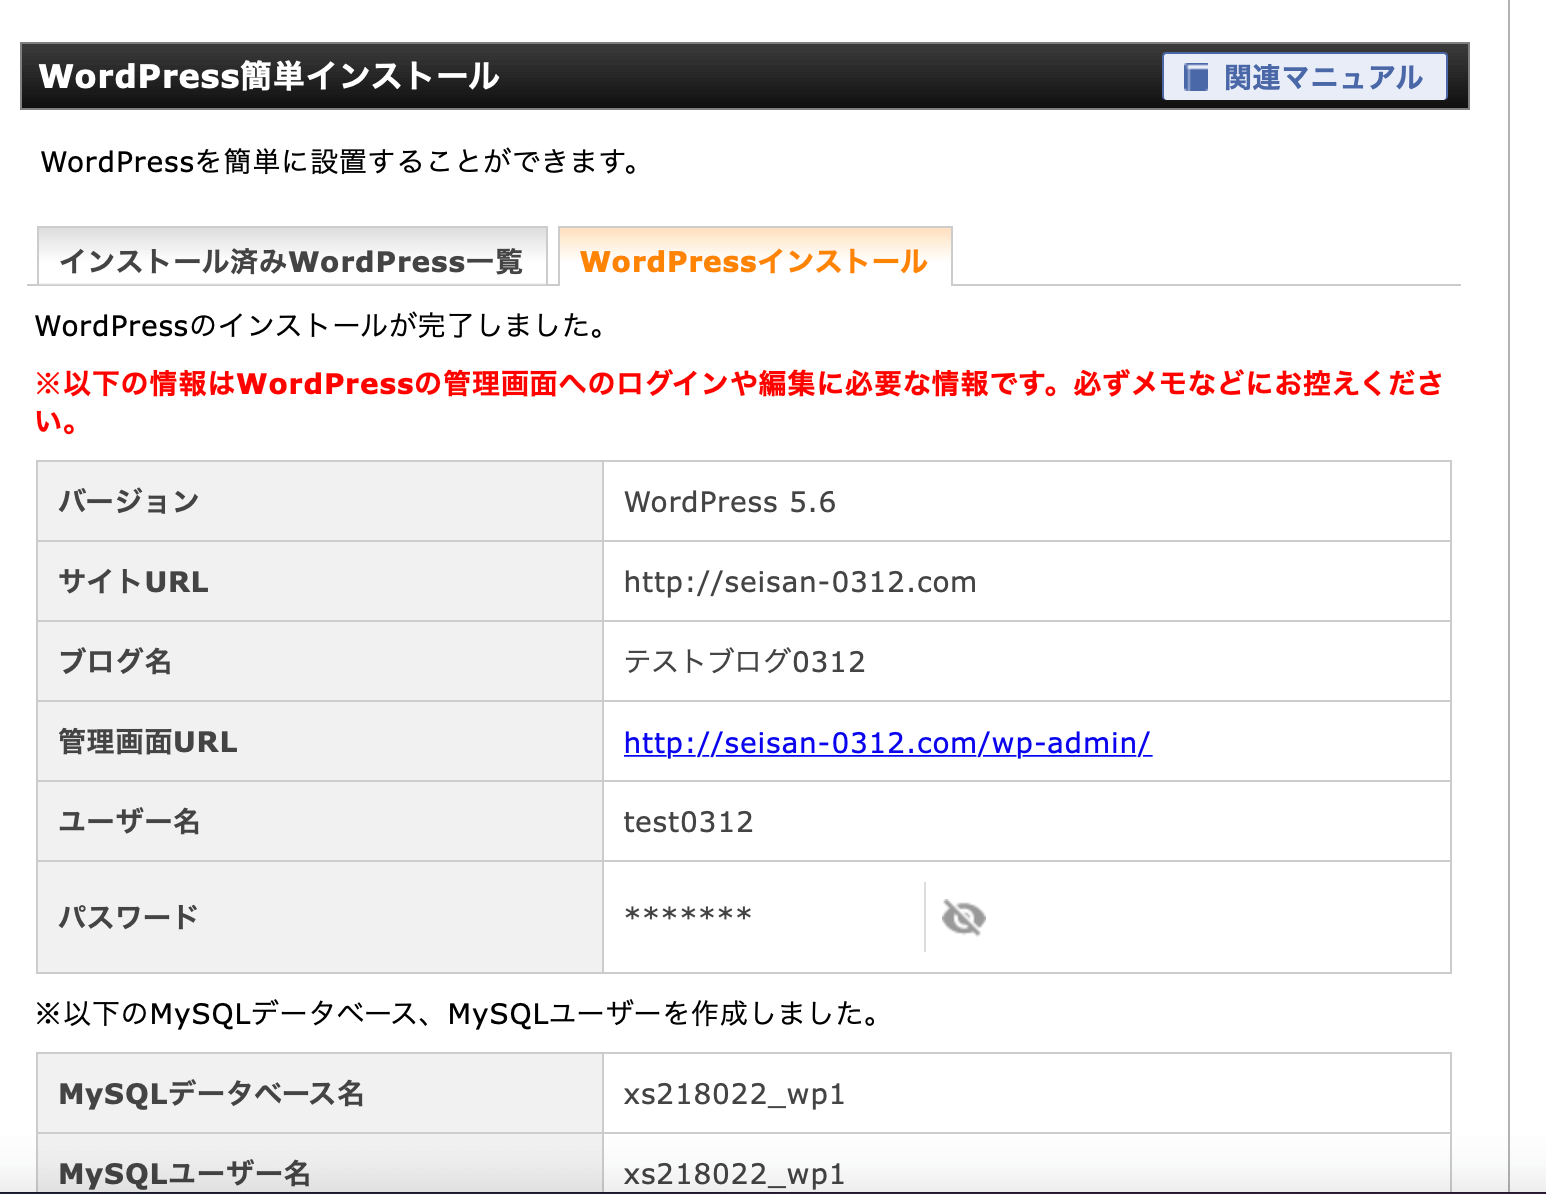The image size is (1546, 1194).
Task: Click the MySQLユーザー名 value xs218022_wp1
Action: pos(734,1173)
